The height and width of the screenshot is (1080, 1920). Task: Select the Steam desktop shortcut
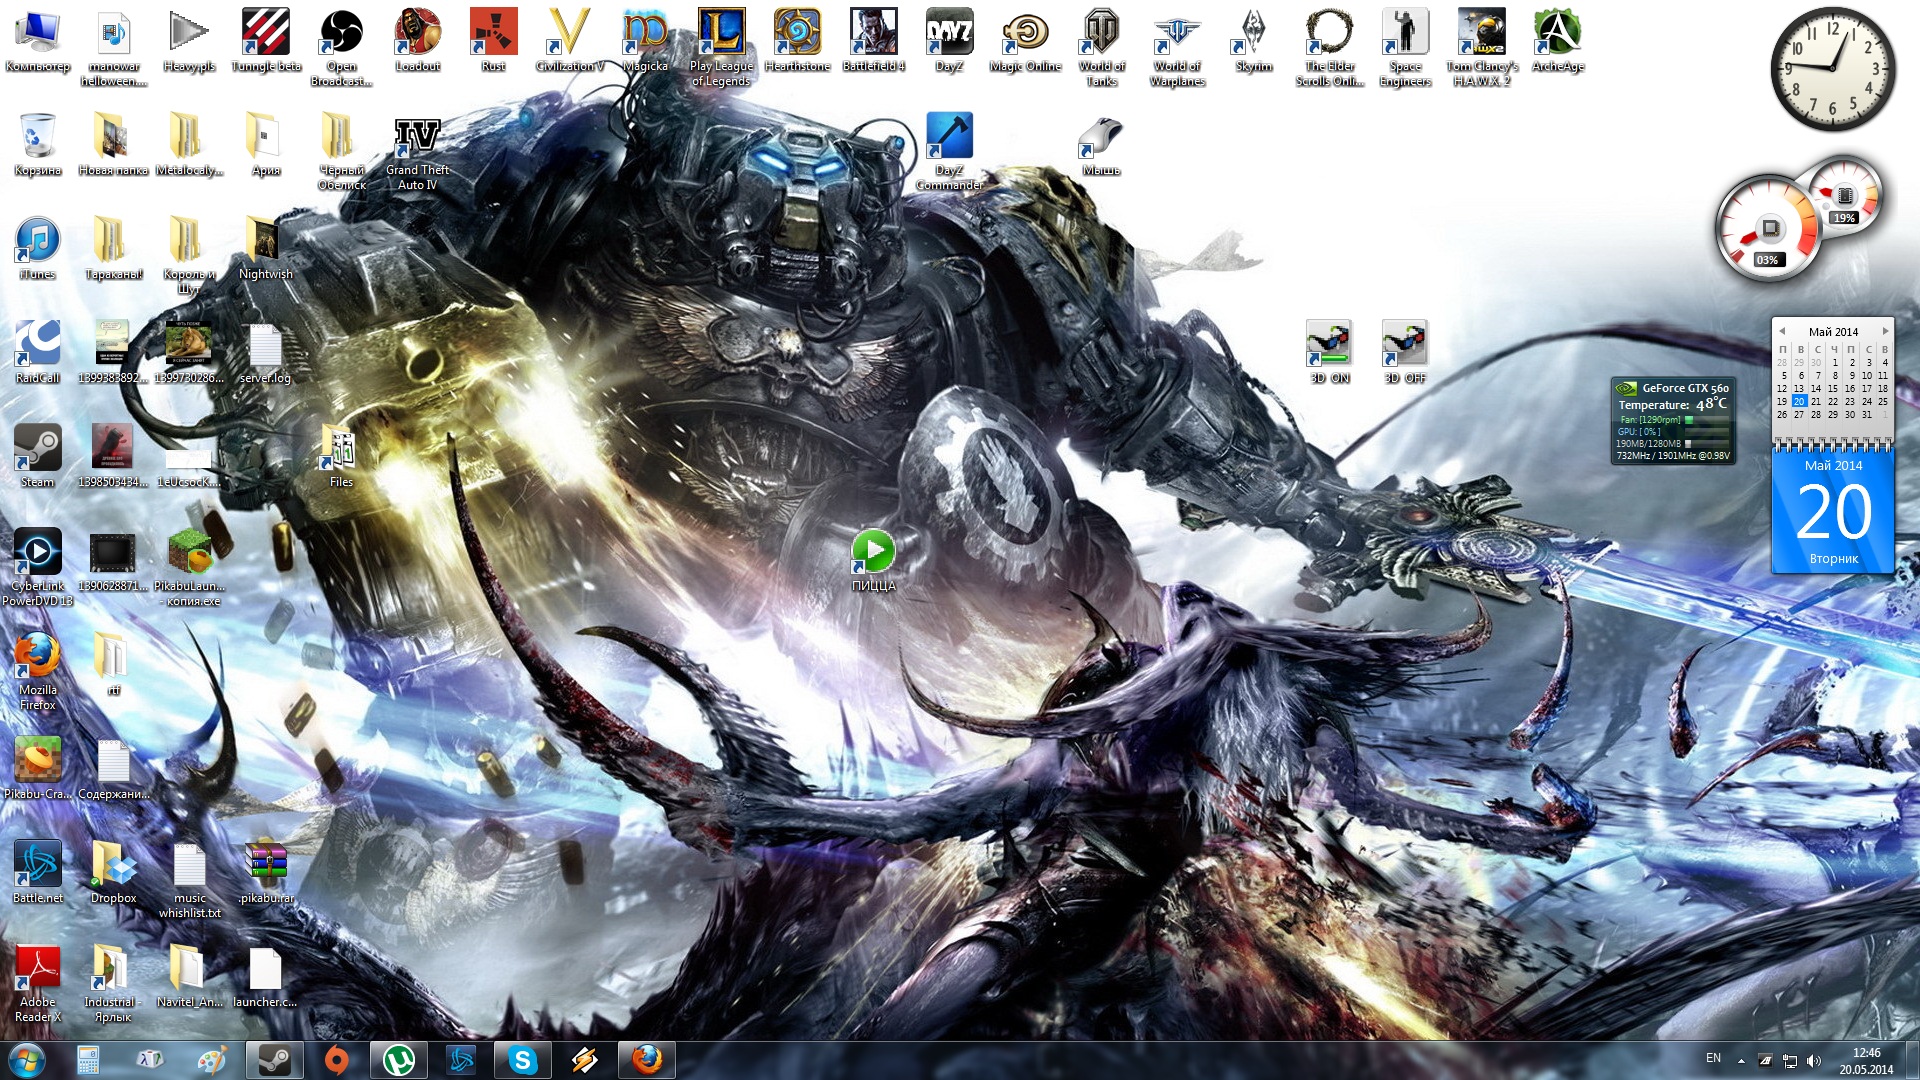click(38, 457)
